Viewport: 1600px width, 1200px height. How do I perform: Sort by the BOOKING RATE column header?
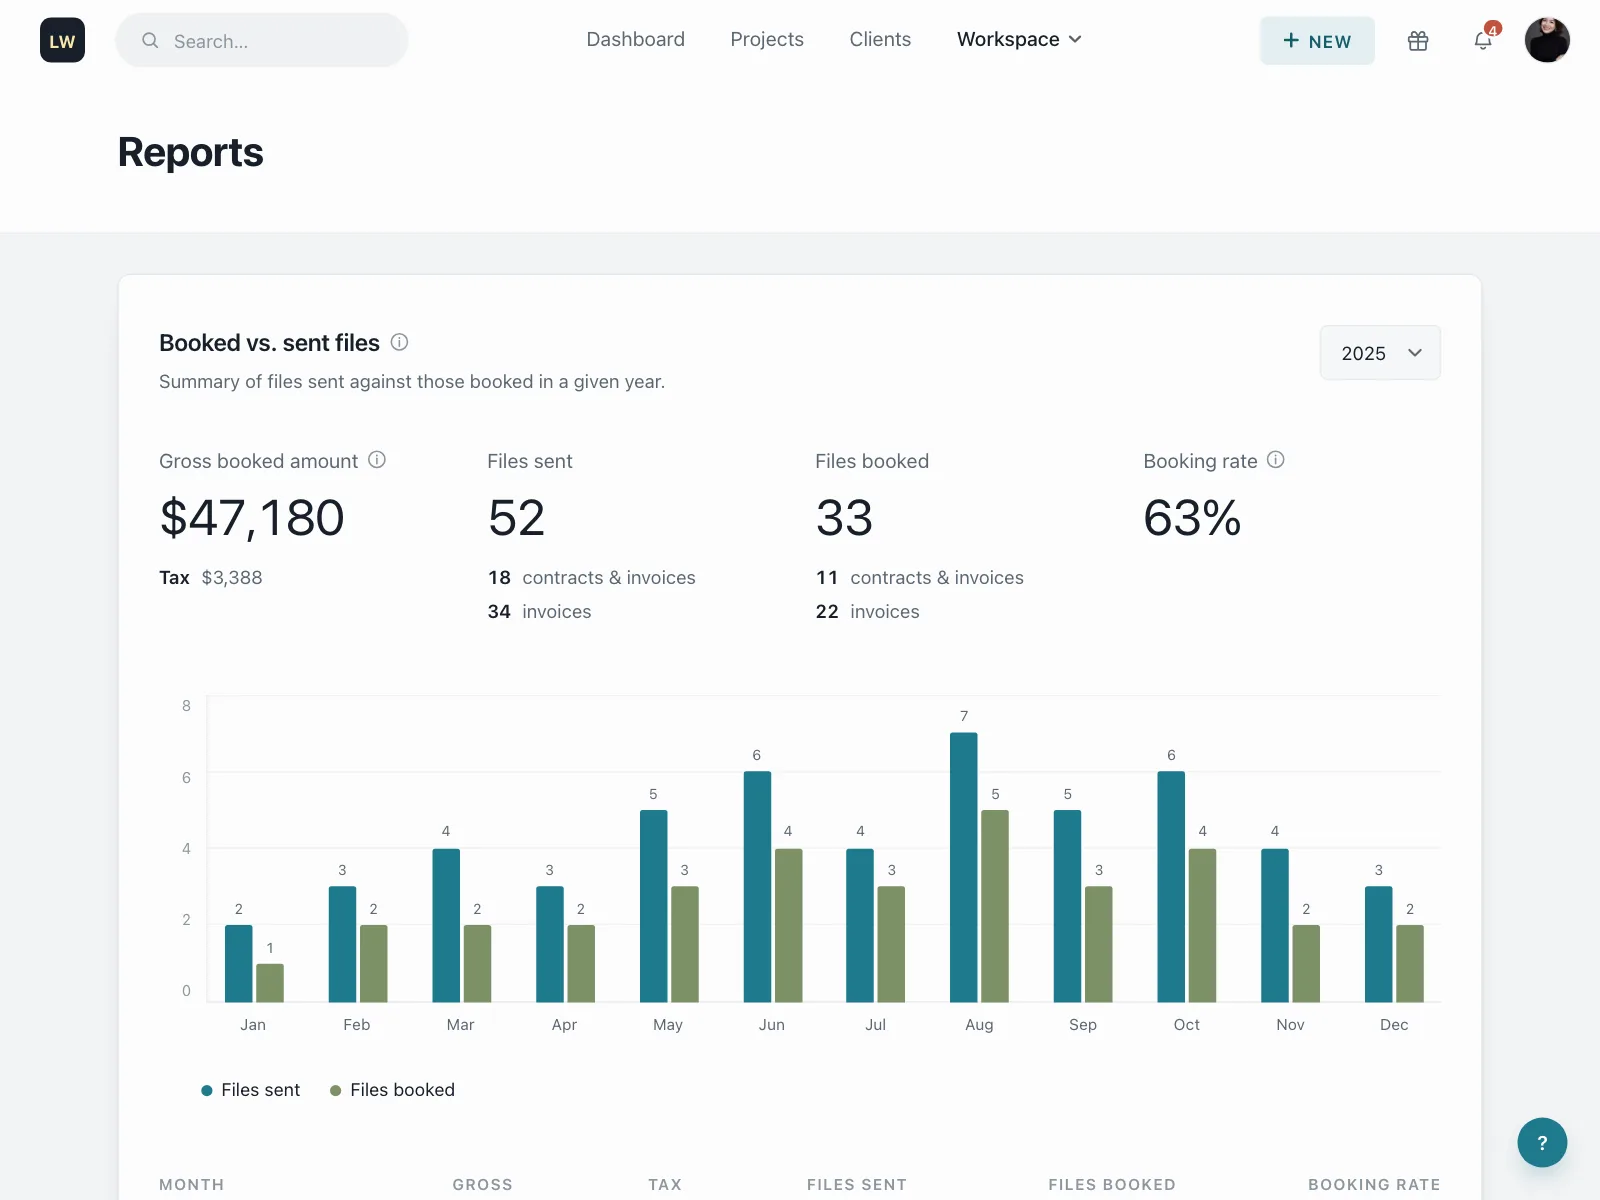pos(1374,1184)
